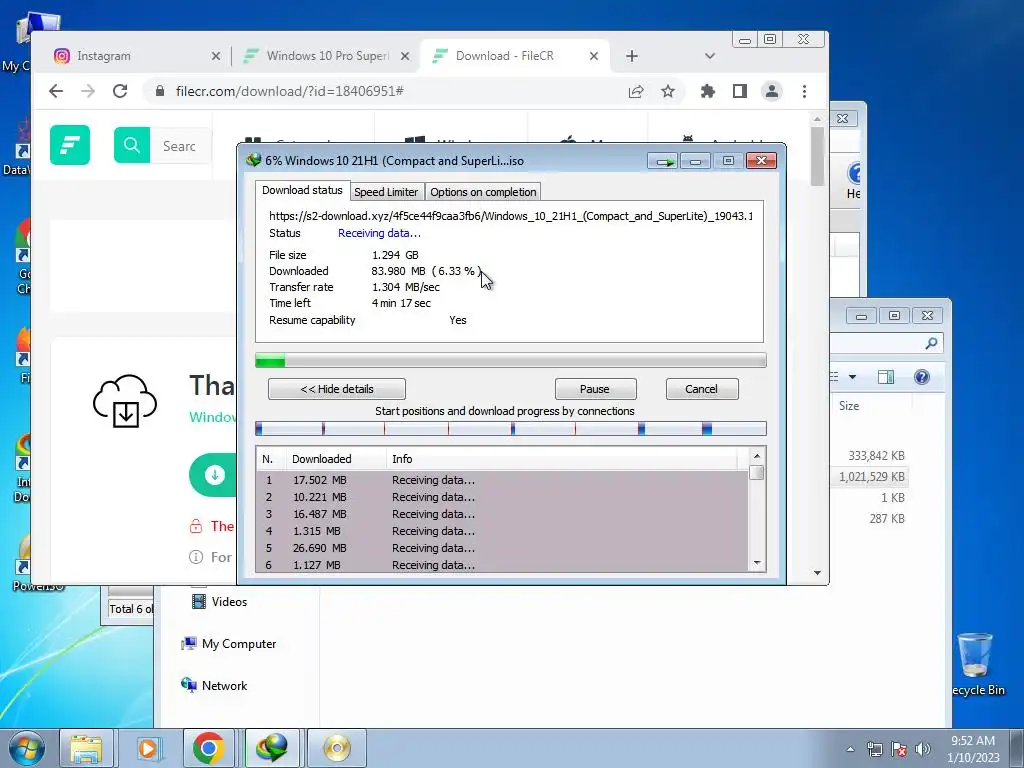Click the connections progress strip
The height and width of the screenshot is (768, 1024).
510,428
